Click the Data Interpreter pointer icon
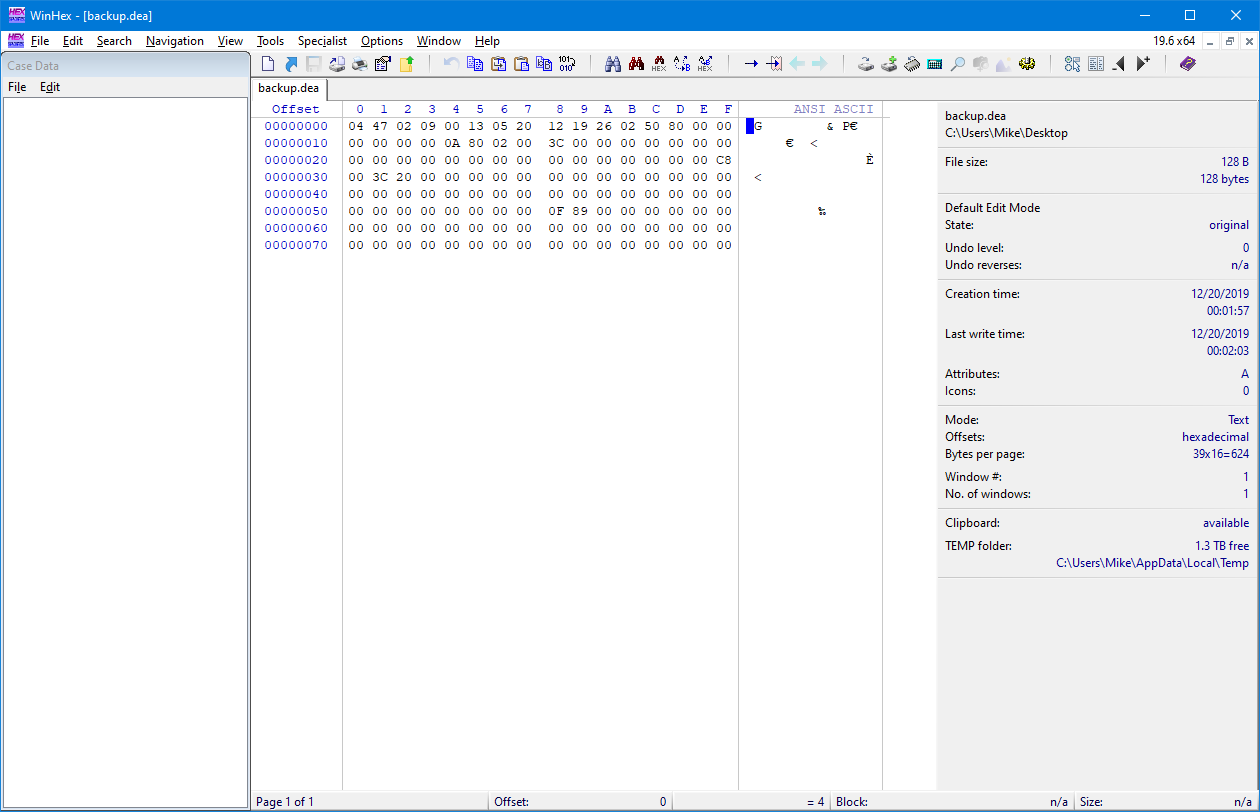Viewport: 1260px width, 812px height. (x=1073, y=64)
